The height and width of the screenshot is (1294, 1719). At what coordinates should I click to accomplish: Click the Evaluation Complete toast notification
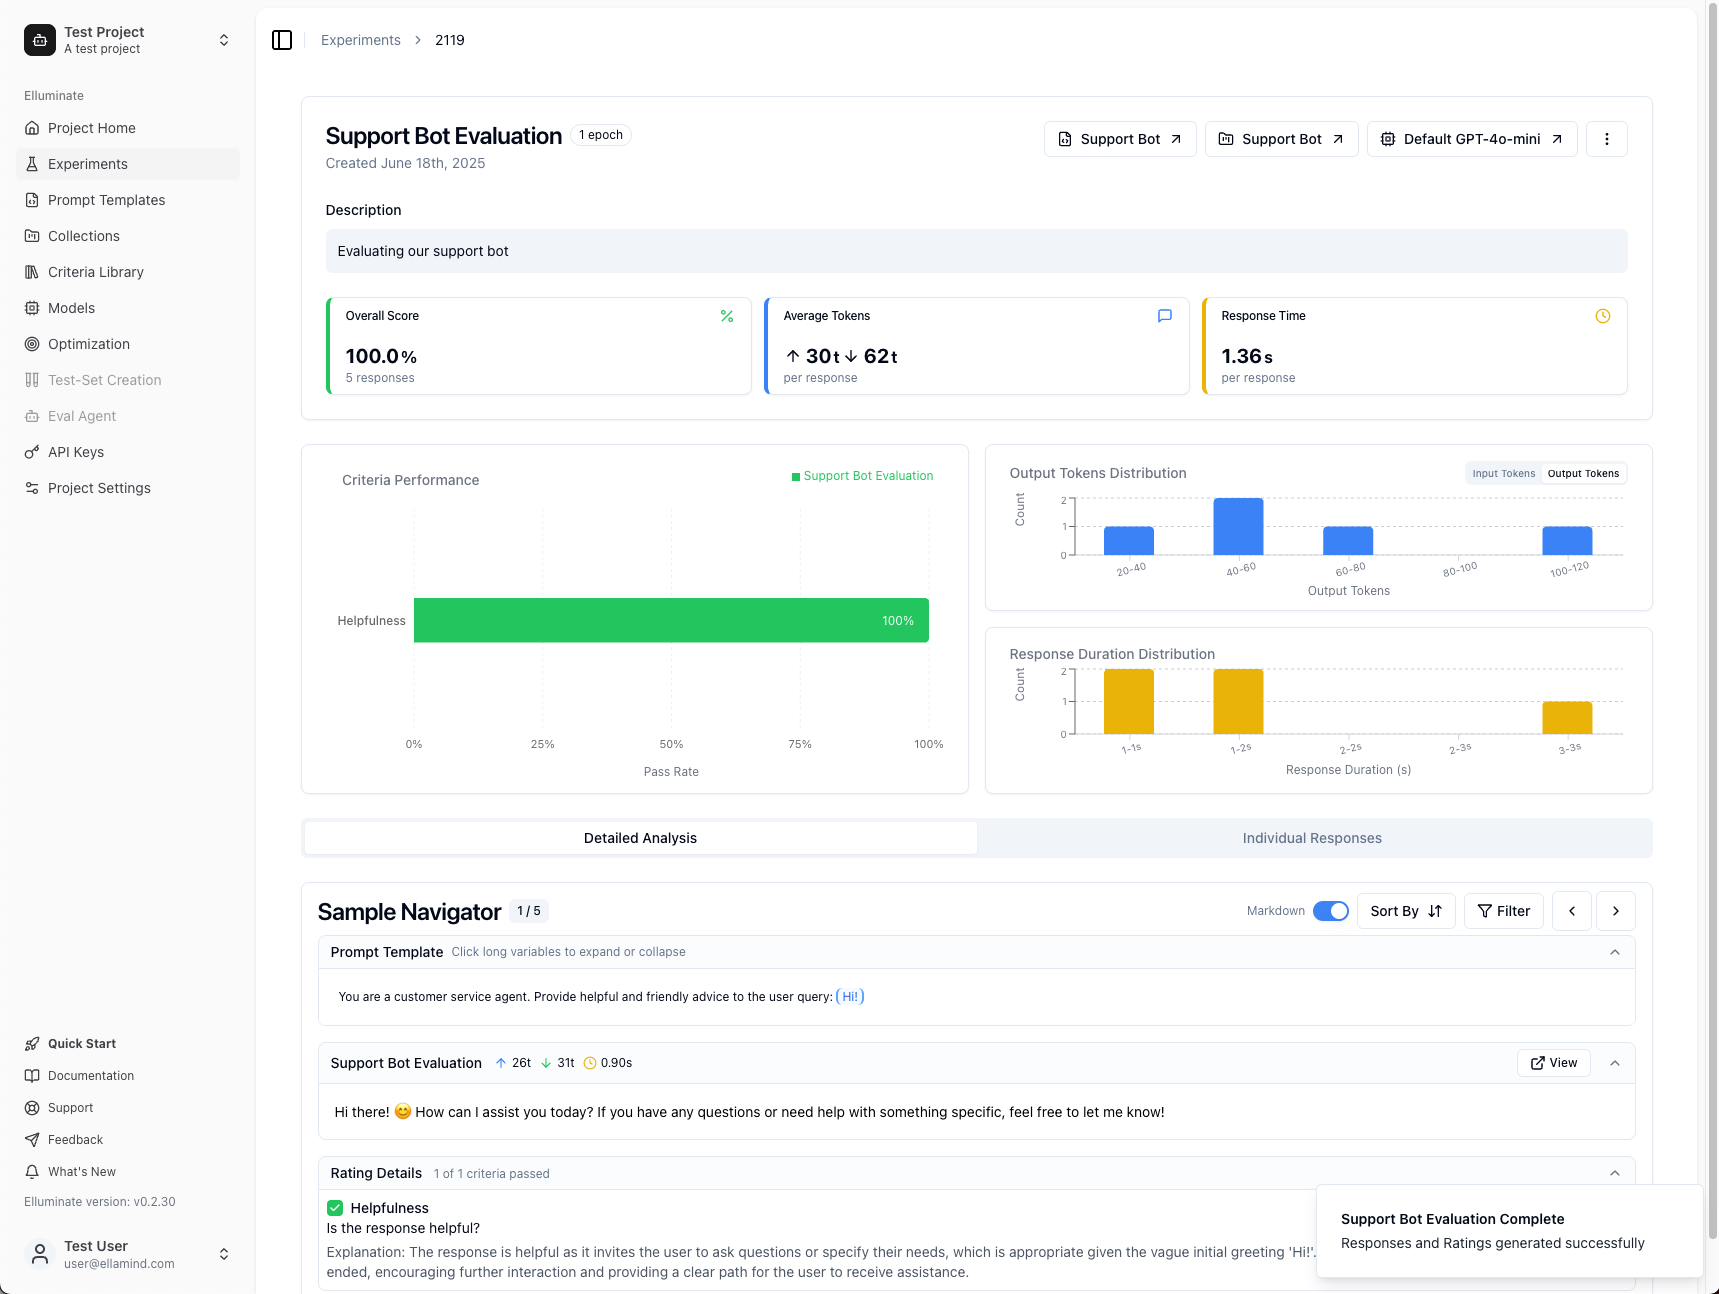point(1509,1231)
